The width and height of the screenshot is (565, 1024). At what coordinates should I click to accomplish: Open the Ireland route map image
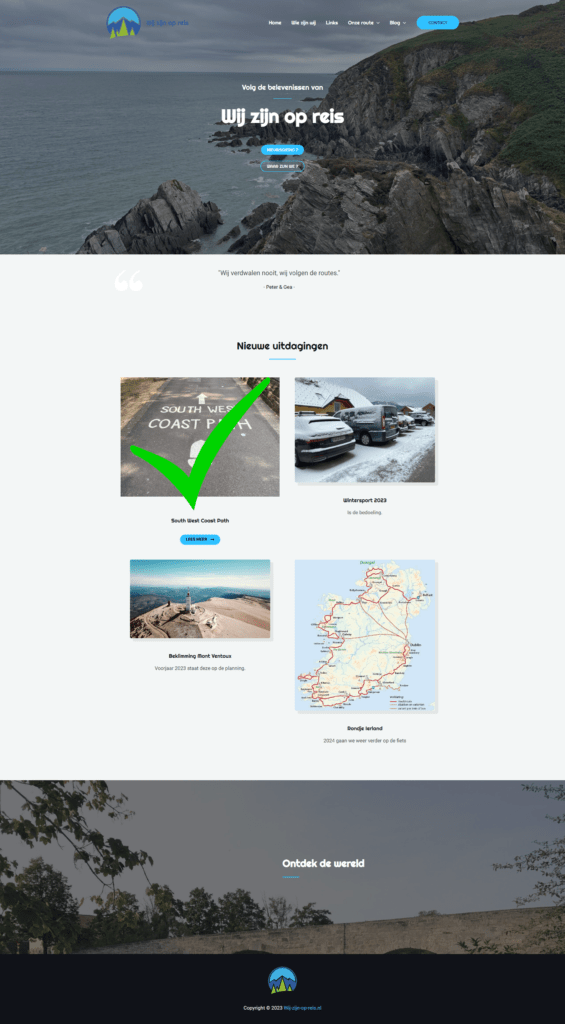tap(365, 635)
